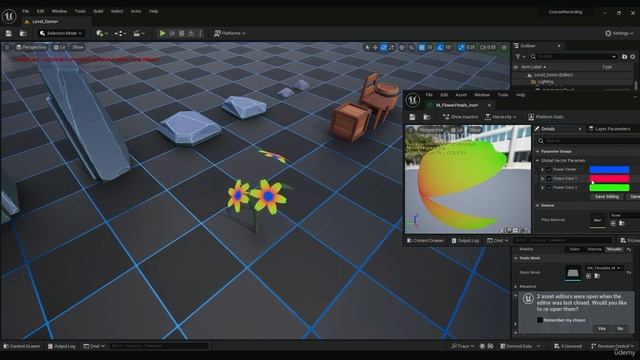Open the Perspective view mode dropdown in main viewport
This screenshot has width=640, height=360.
point(30,47)
